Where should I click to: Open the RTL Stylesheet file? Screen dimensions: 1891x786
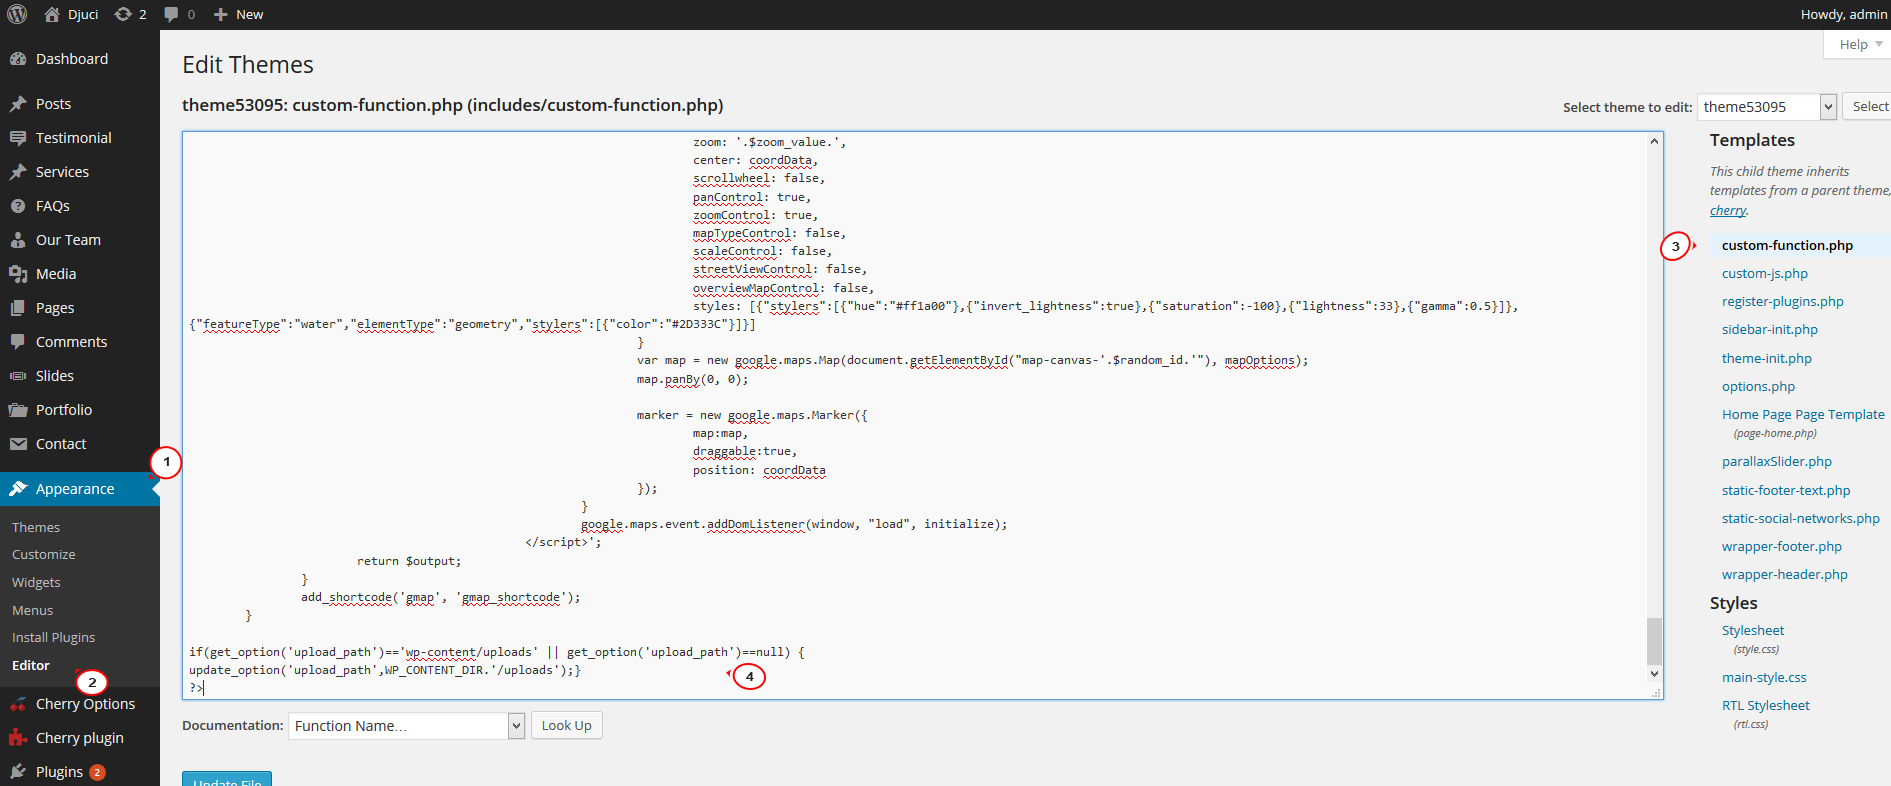point(1766,705)
